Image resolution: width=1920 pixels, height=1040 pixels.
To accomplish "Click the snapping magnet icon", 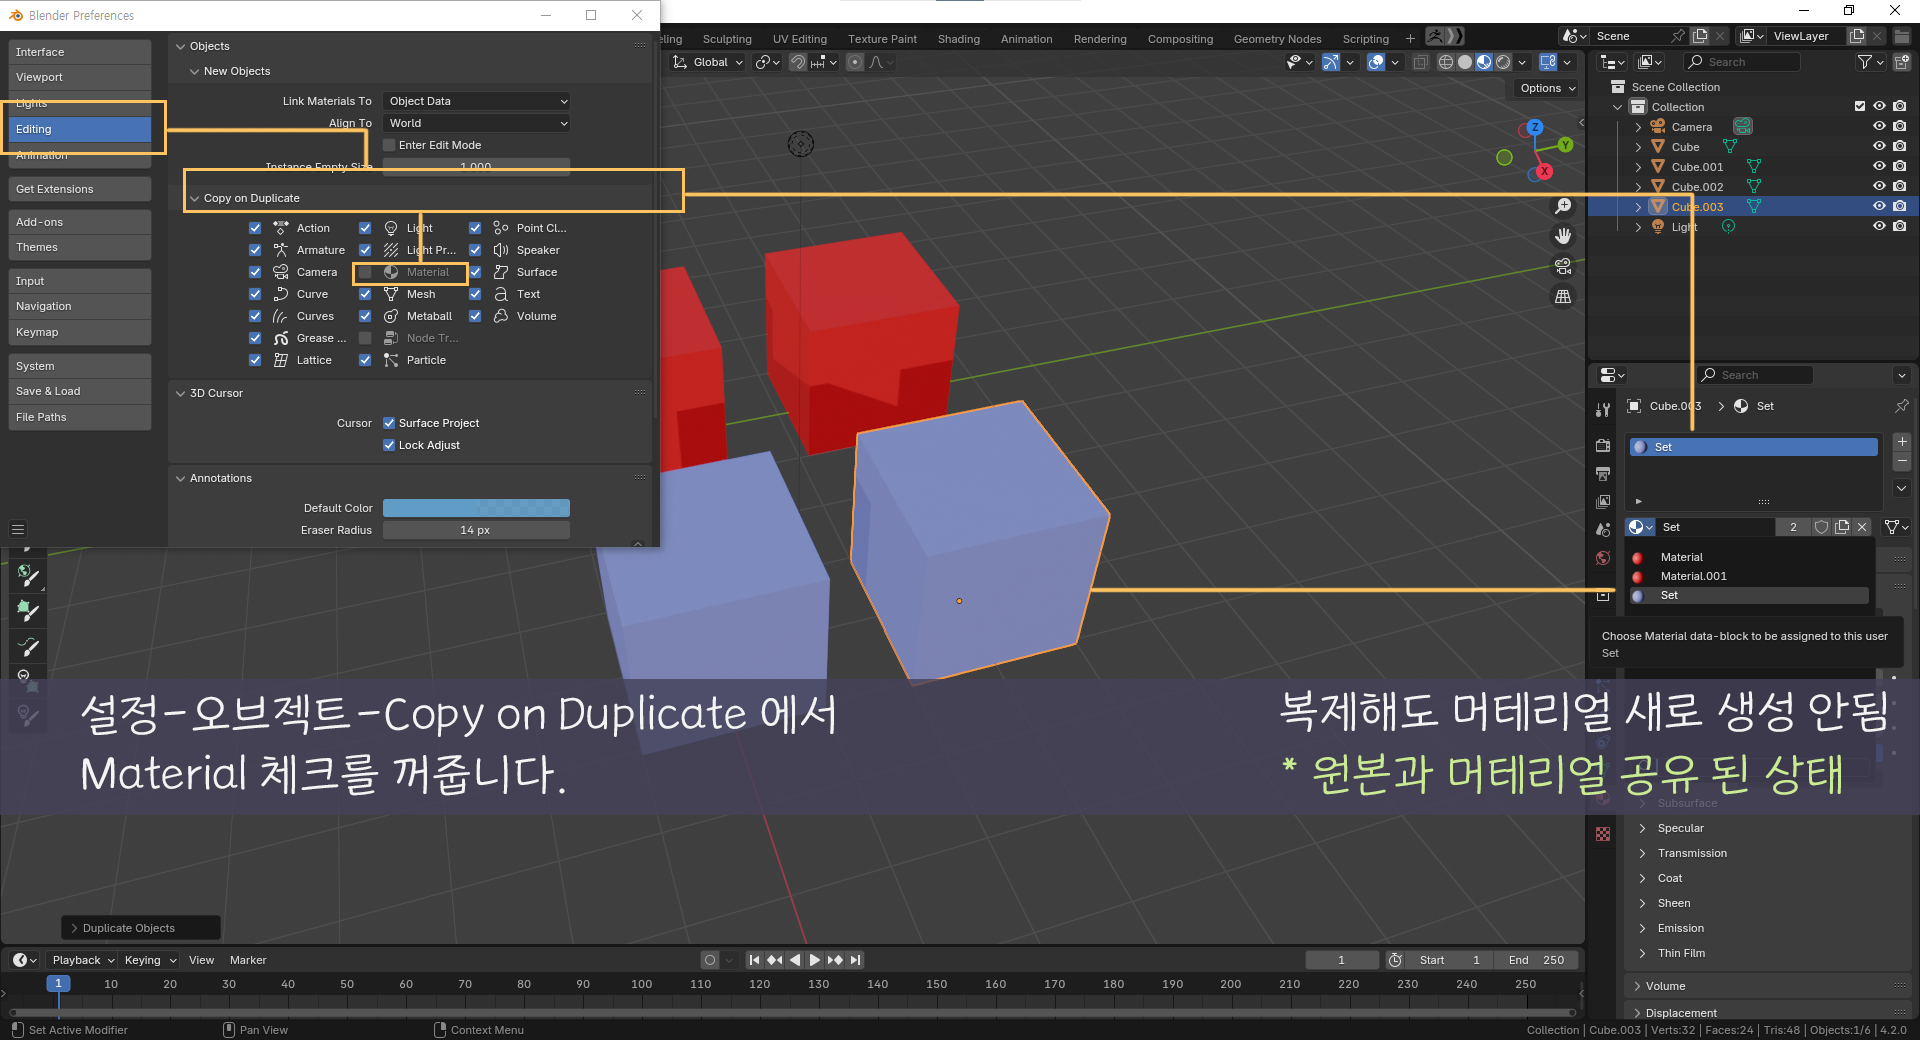I will point(798,62).
